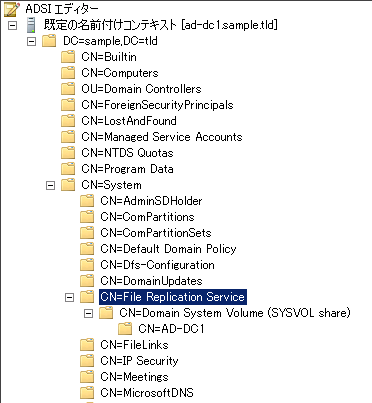The width and height of the screenshot is (372, 403).
Task: Select OU=Domain Controllers
Action: [141, 89]
